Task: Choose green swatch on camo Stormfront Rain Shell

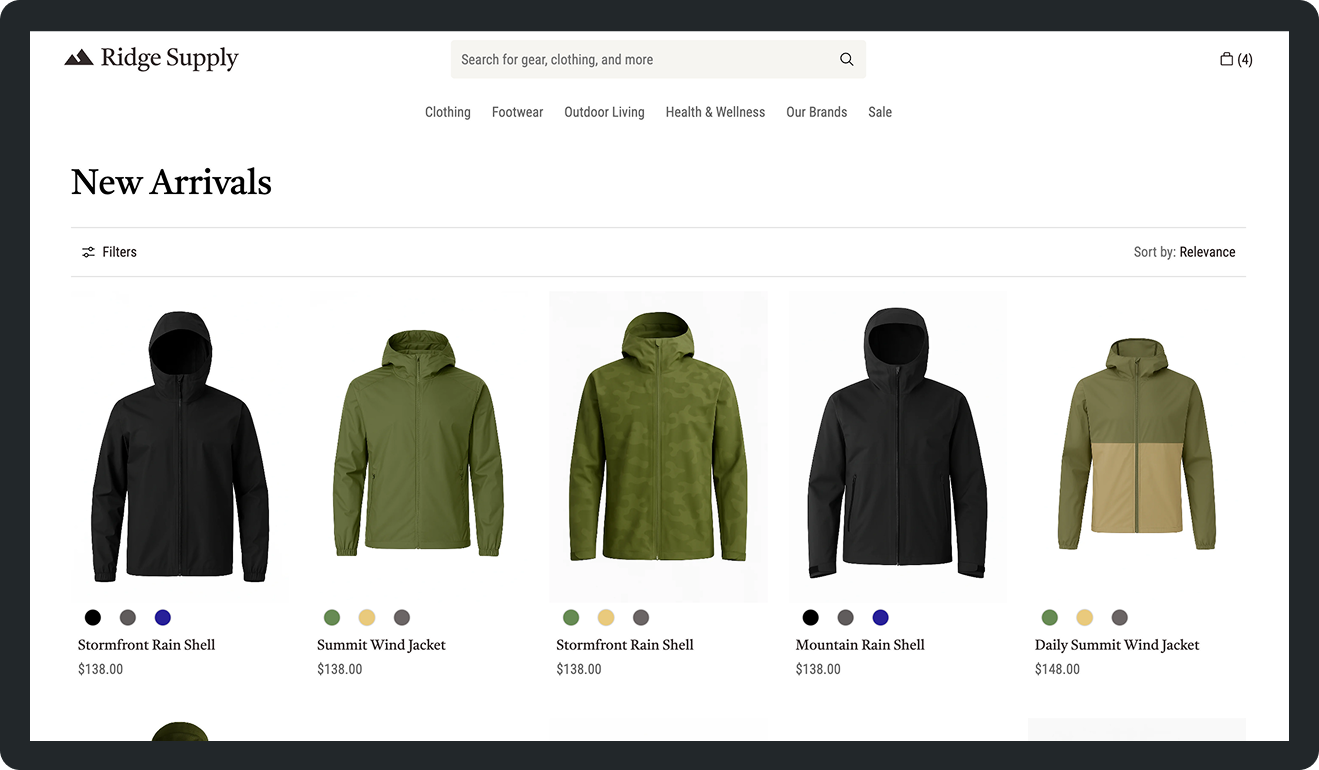Action: (x=571, y=617)
